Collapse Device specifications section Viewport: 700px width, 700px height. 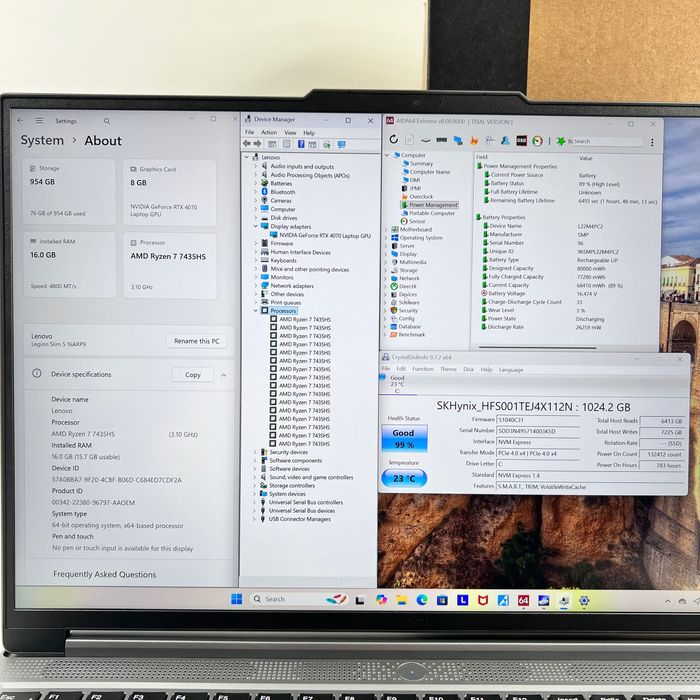[224, 375]
